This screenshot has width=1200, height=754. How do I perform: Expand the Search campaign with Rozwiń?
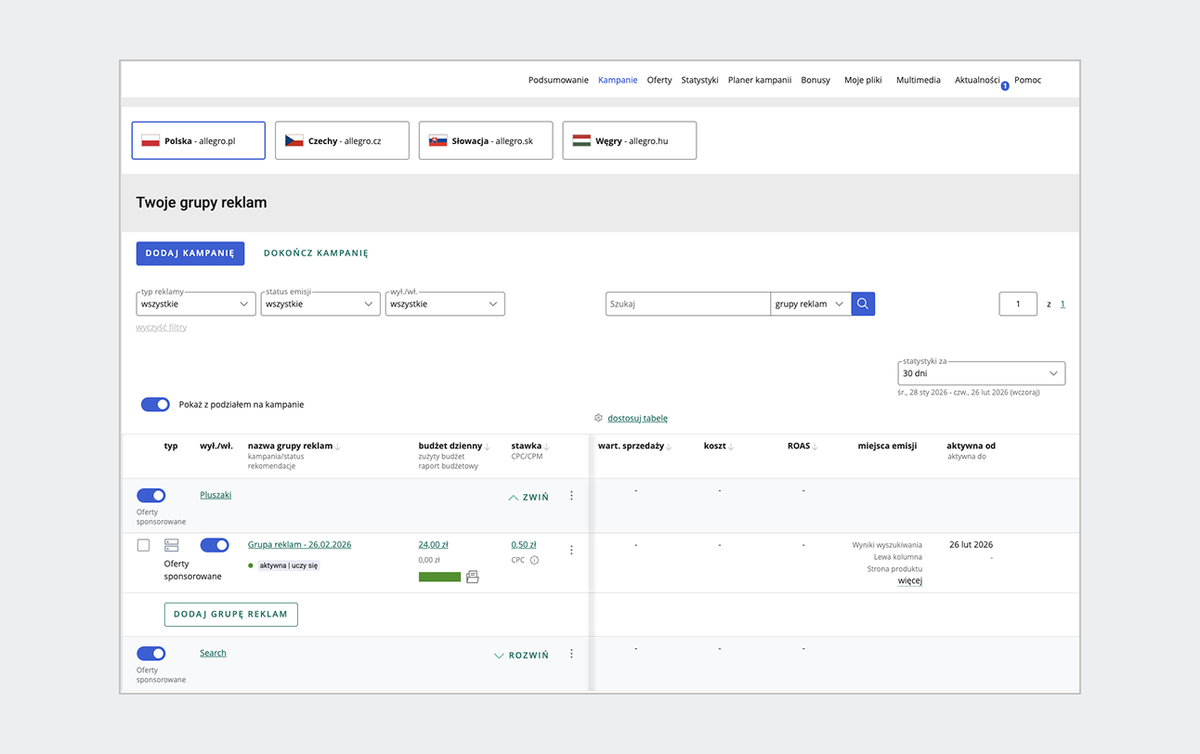(x=521, y=656)
